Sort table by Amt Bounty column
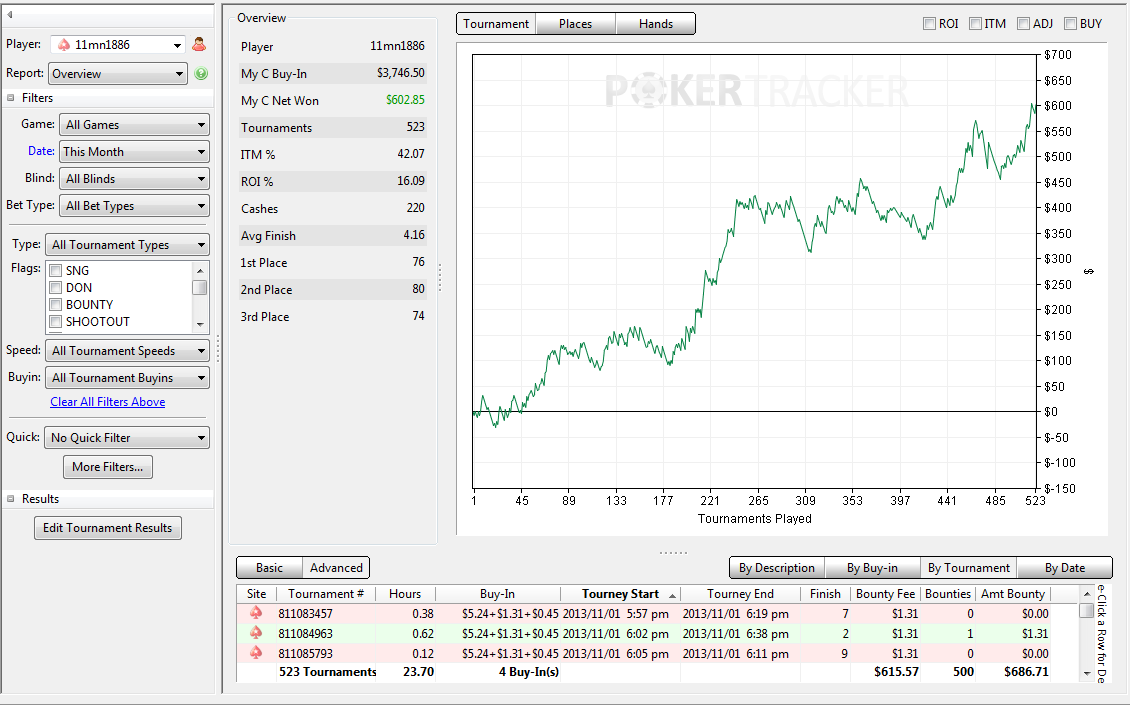 tap(1013, 594)
